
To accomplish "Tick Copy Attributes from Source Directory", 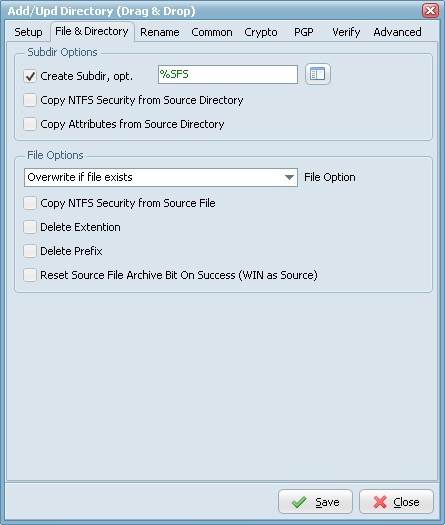I will [30, 124].
